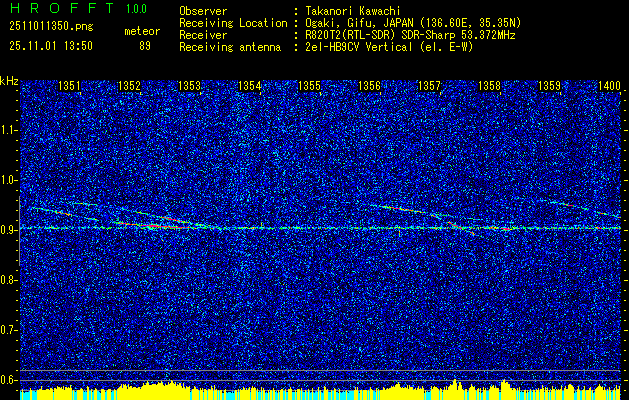Click the meteor label
Viewport: 629px width, 400px height.
point(142,31)
